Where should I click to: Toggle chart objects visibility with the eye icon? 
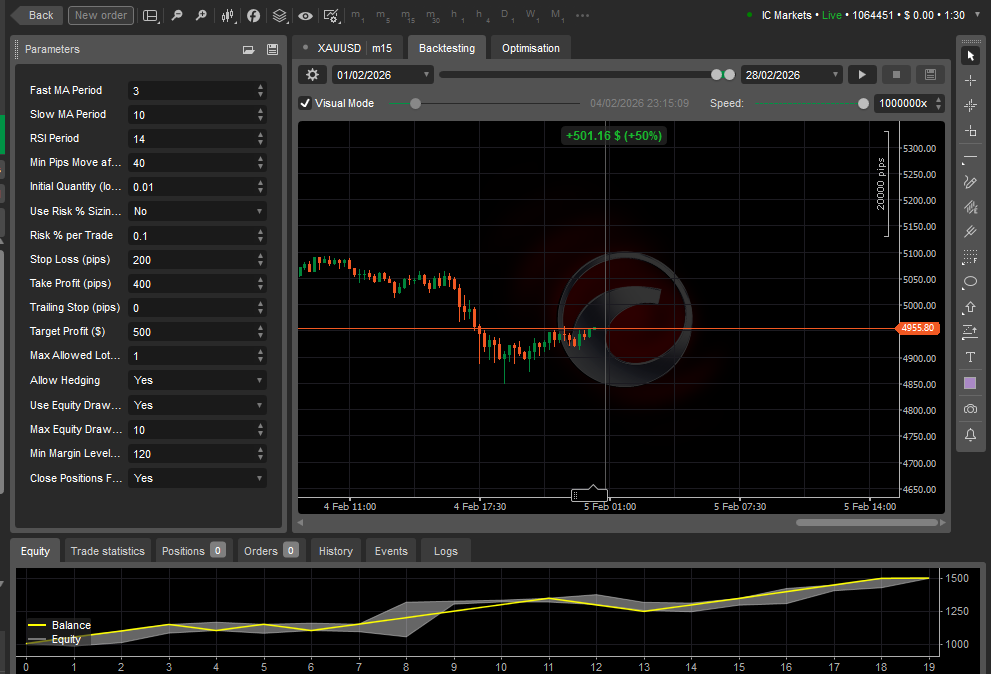306,15
